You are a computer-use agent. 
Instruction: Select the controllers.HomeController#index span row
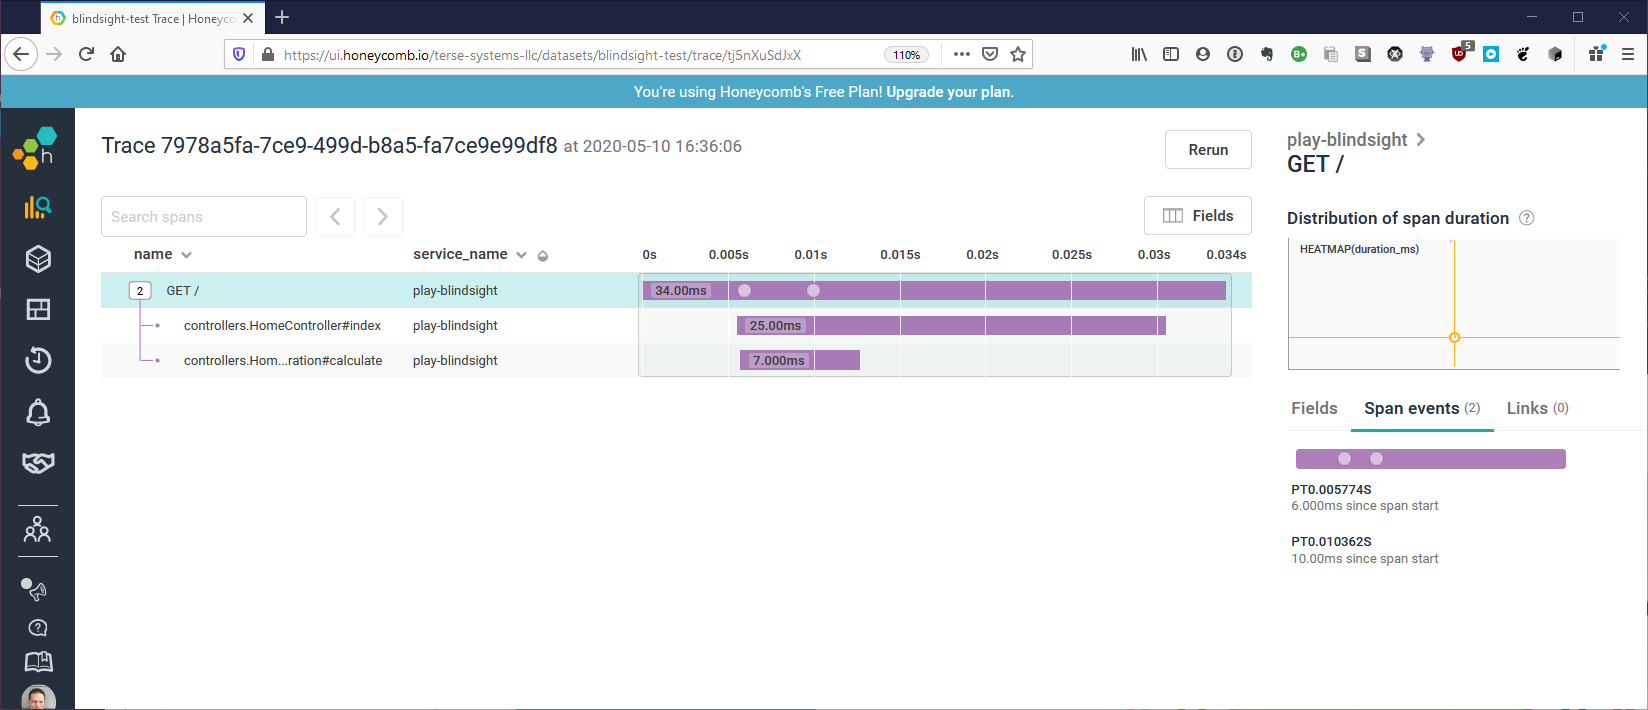point(676,326)
